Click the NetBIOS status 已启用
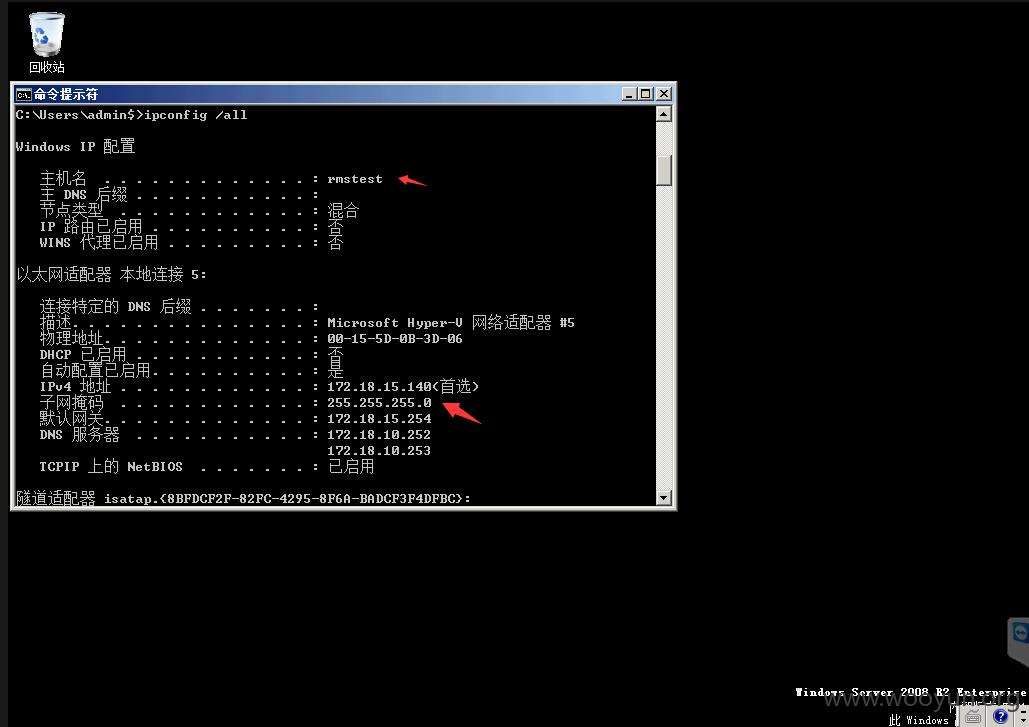Viewport: 1029px width, 727px height. [351, 467]
